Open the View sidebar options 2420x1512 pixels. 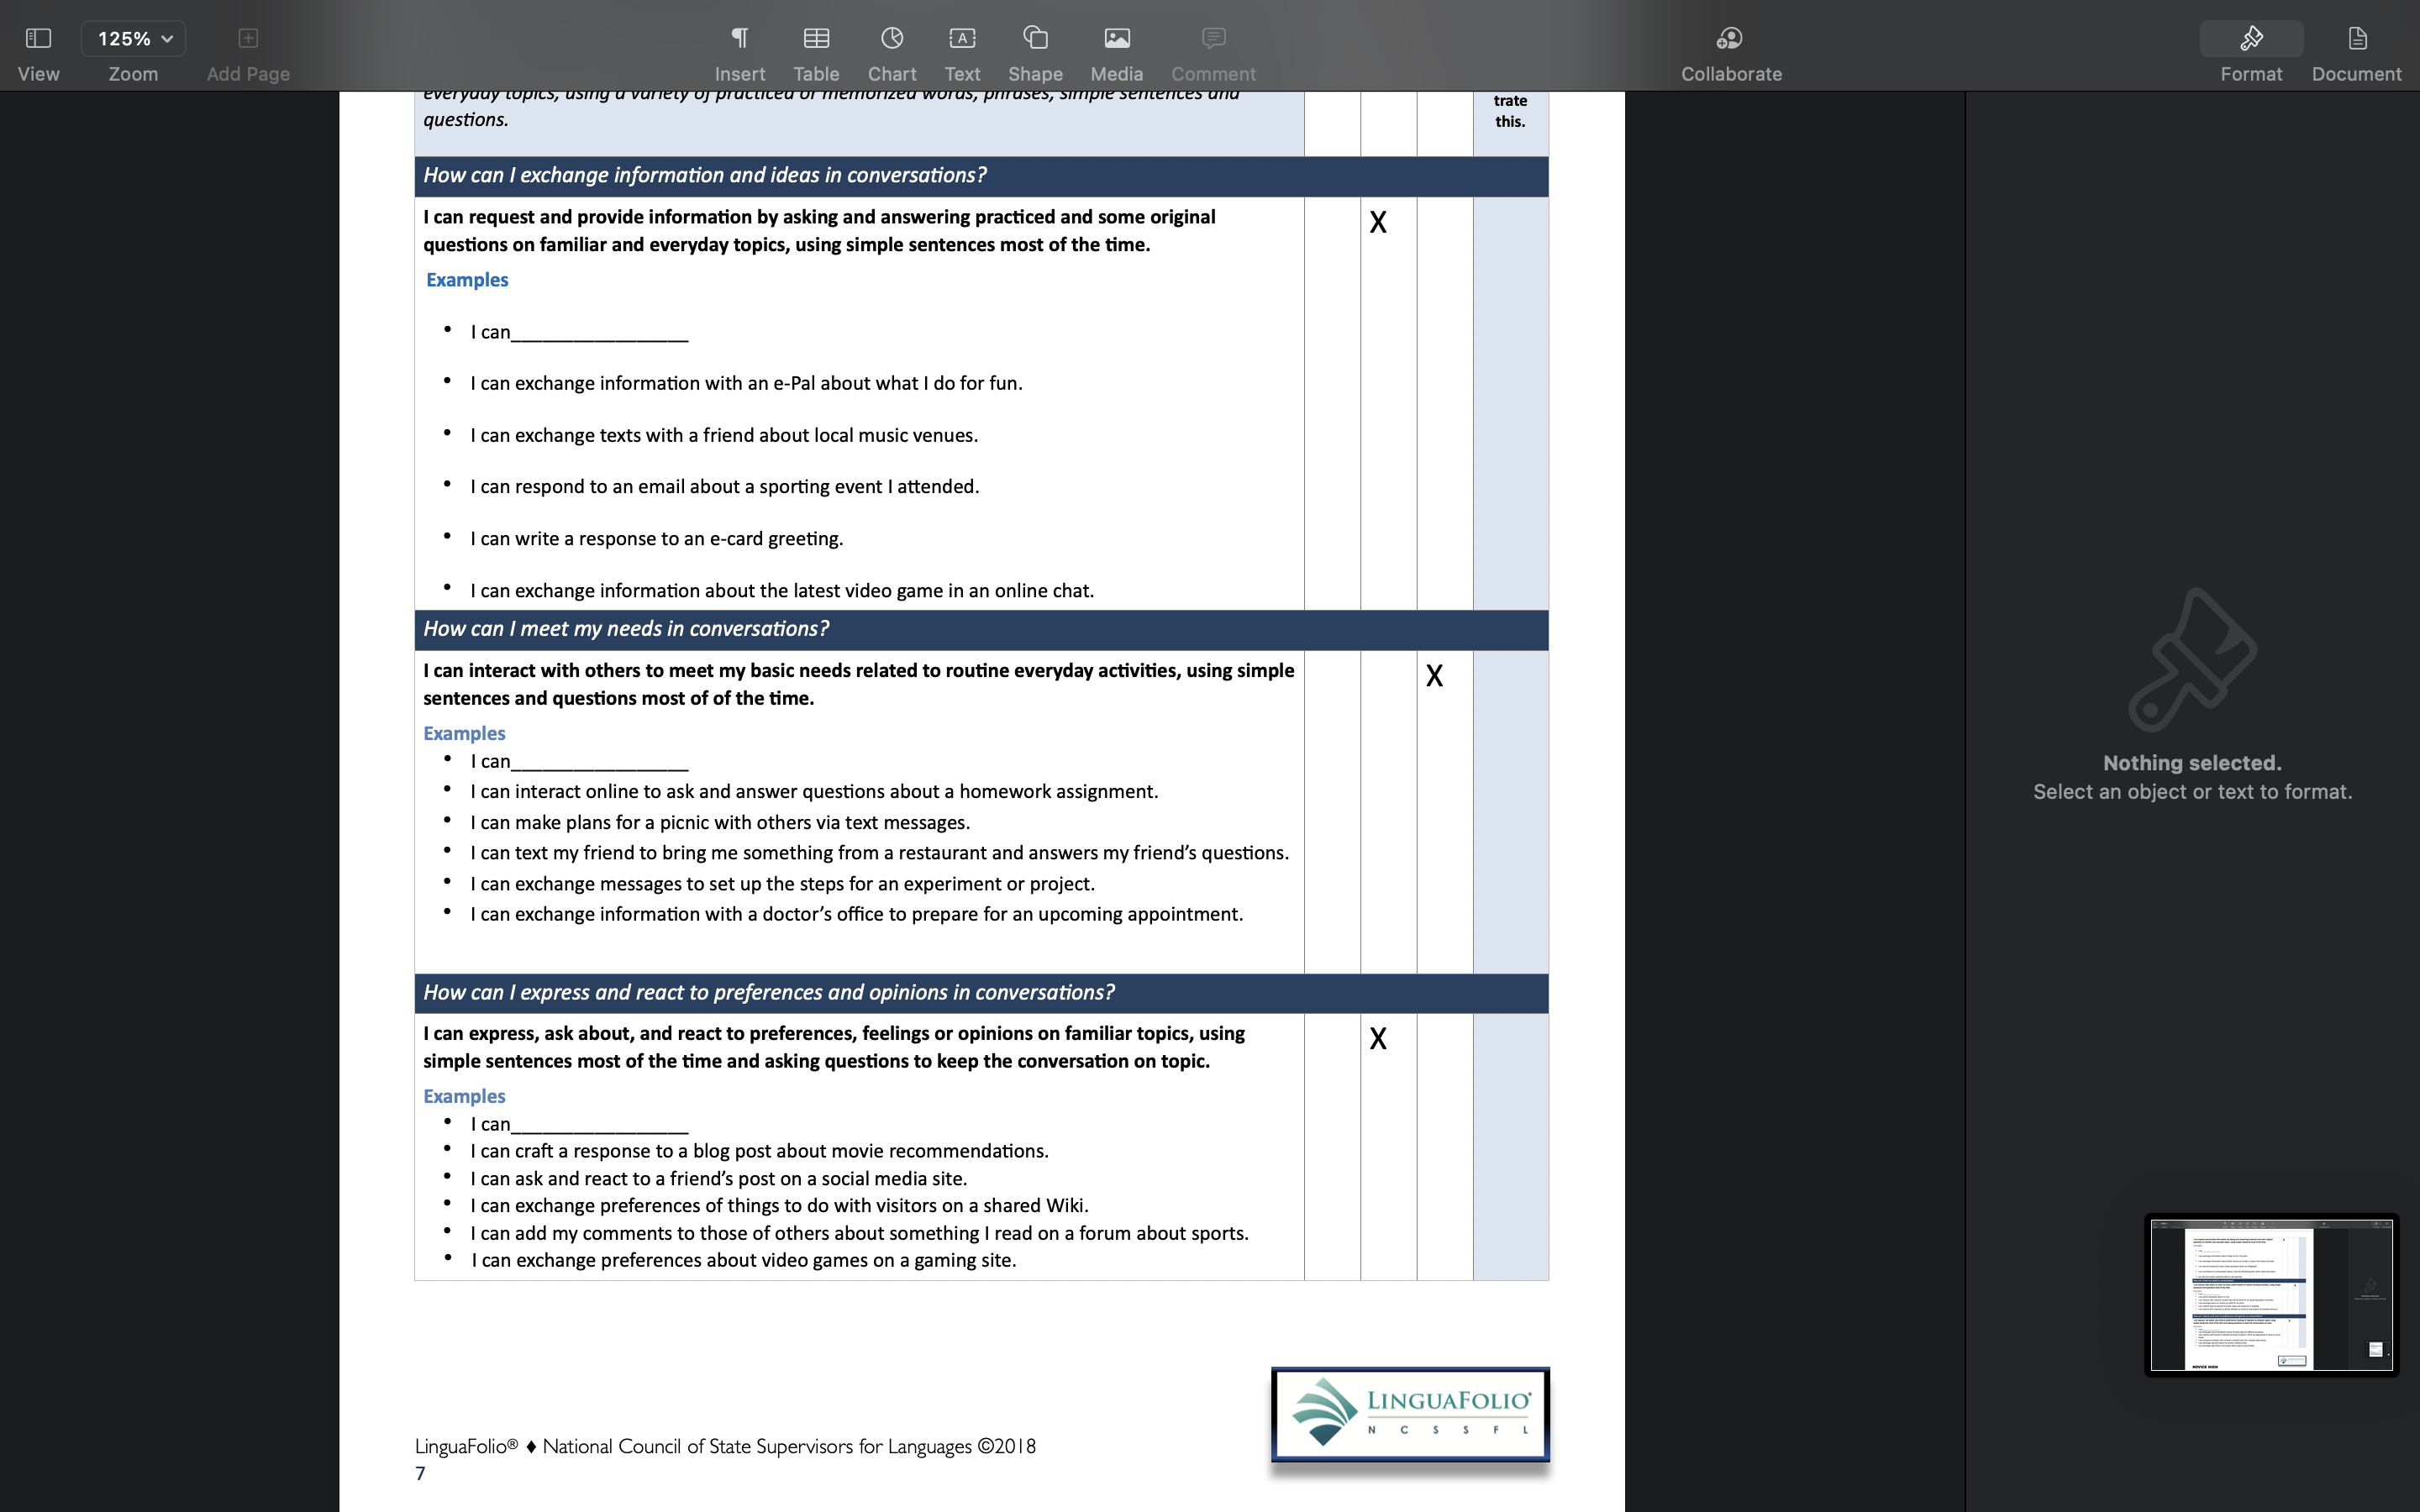[x=38, y=52]
